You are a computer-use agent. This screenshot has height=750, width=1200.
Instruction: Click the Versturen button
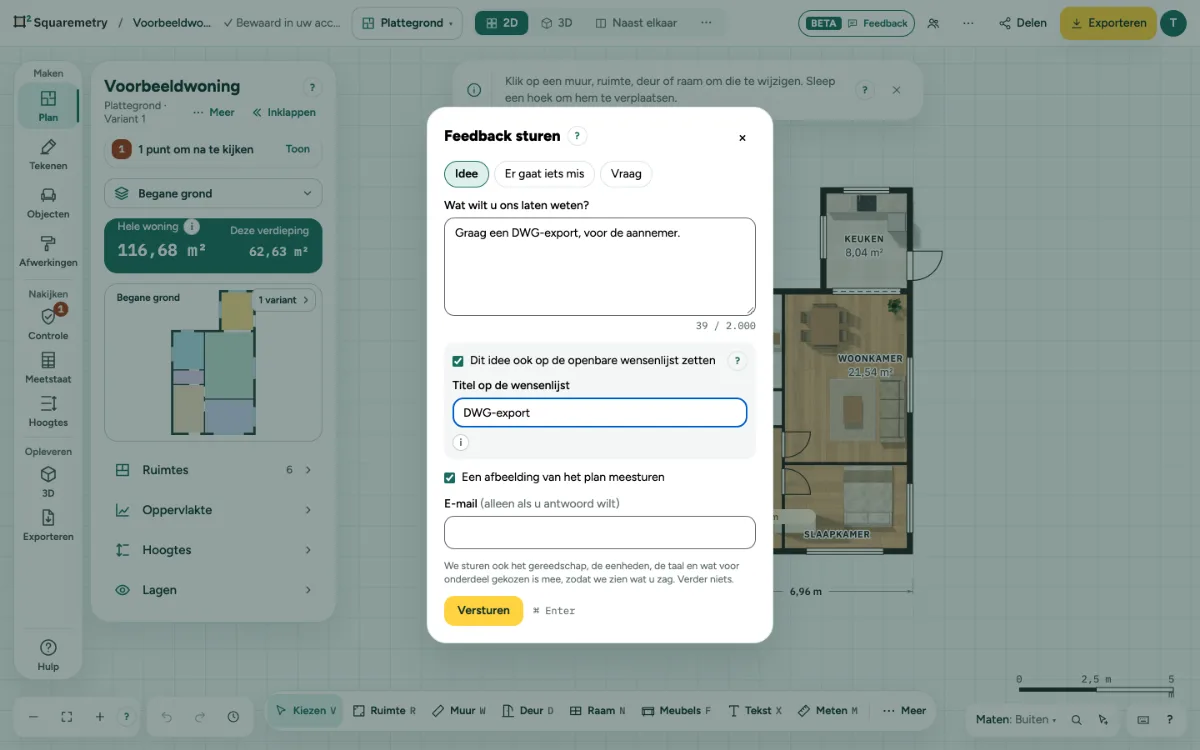click(483, 610)
